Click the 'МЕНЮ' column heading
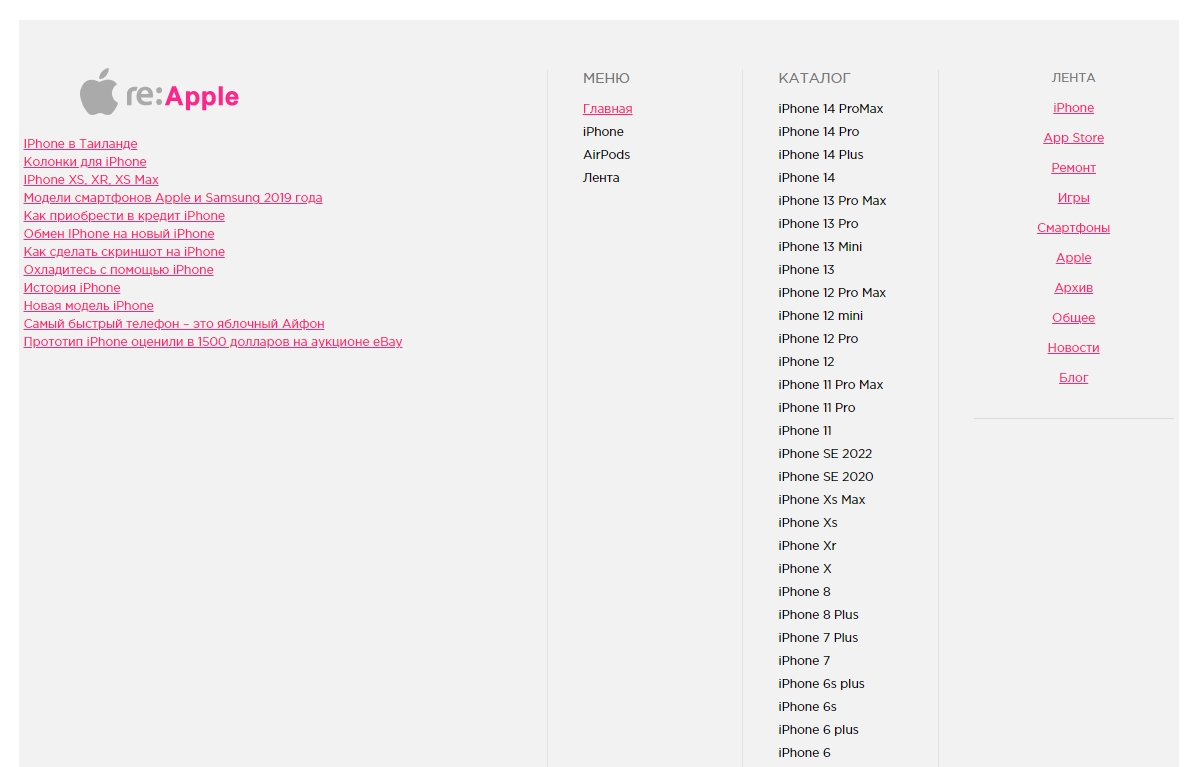 [x=606, y=79]
